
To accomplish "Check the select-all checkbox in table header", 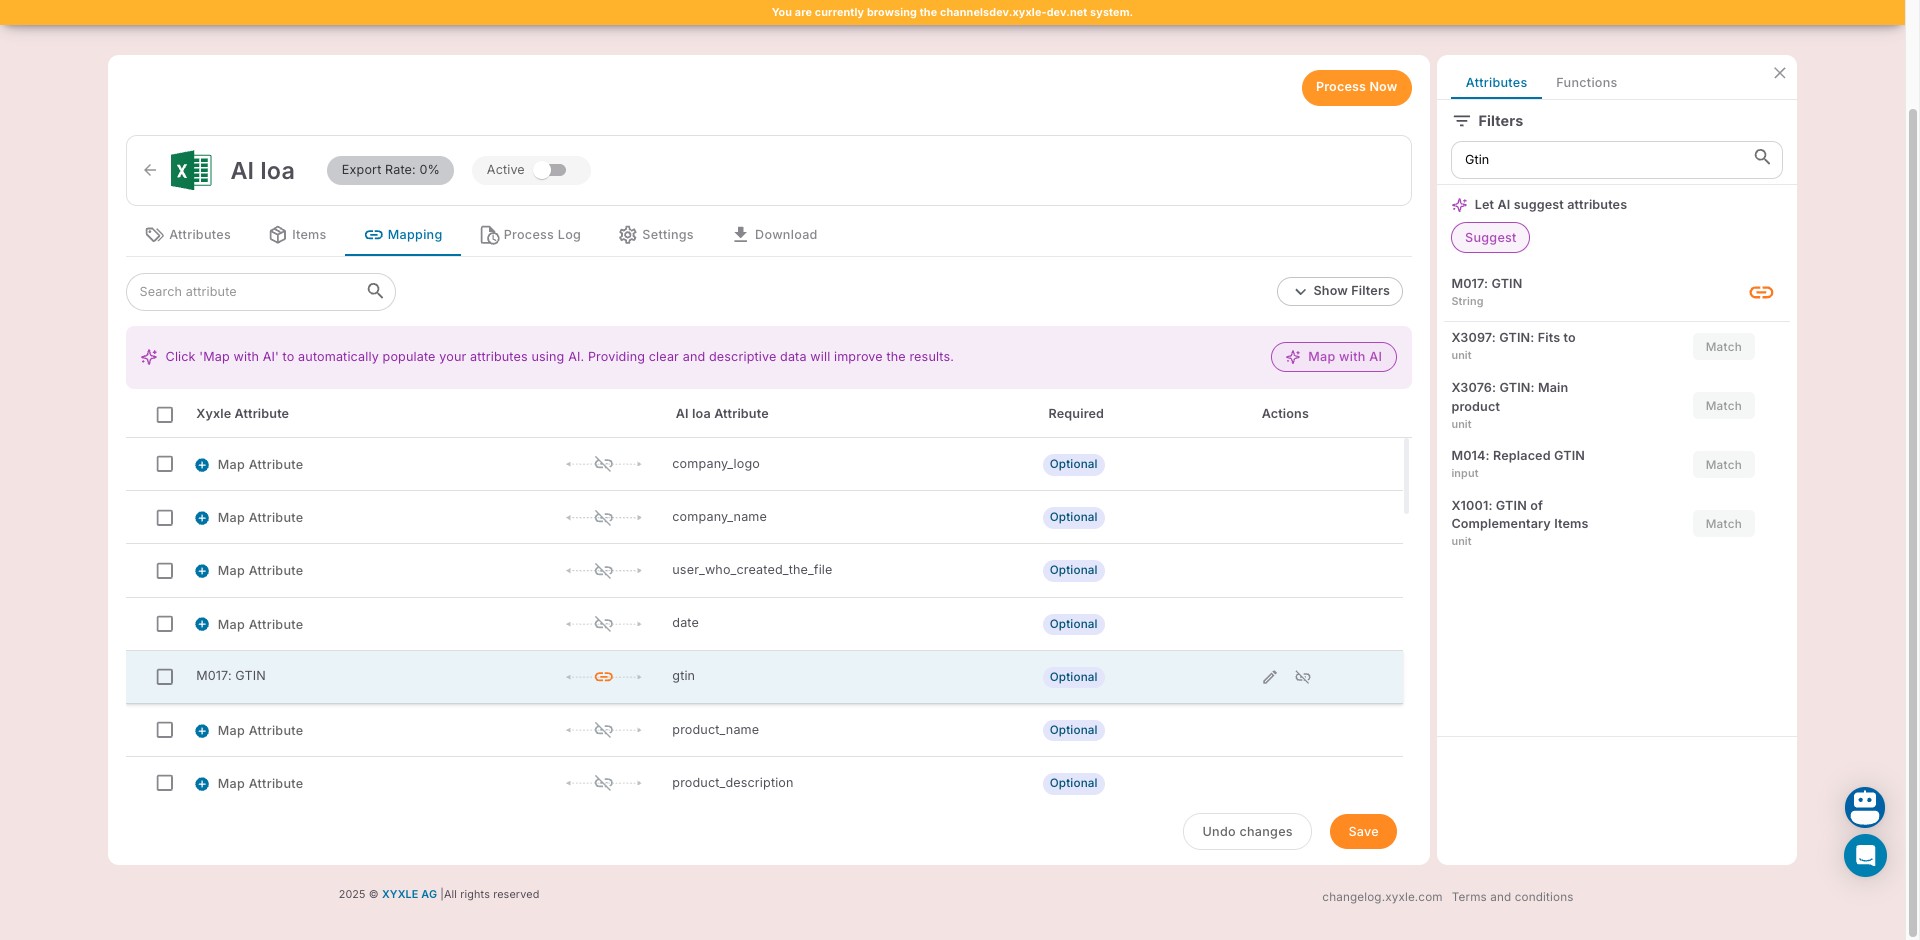I will [x=165, y=414].
